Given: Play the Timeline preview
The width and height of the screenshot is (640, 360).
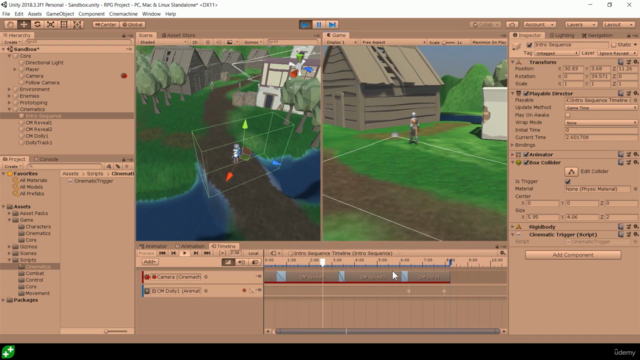Looking at the screenshot, I should (184, 253).
